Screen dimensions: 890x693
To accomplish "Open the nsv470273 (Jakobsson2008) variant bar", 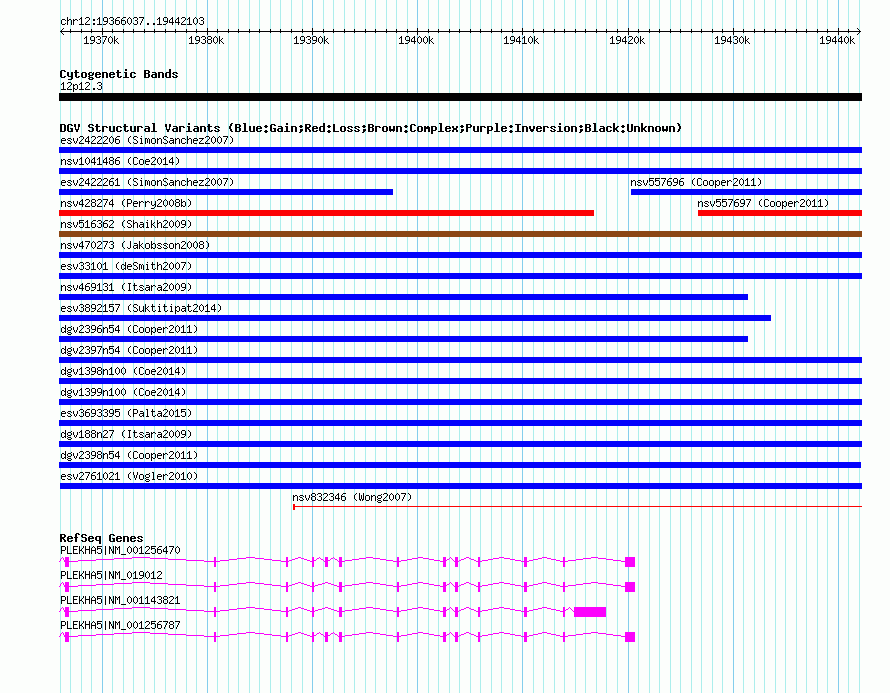I will tap(460, 255).
